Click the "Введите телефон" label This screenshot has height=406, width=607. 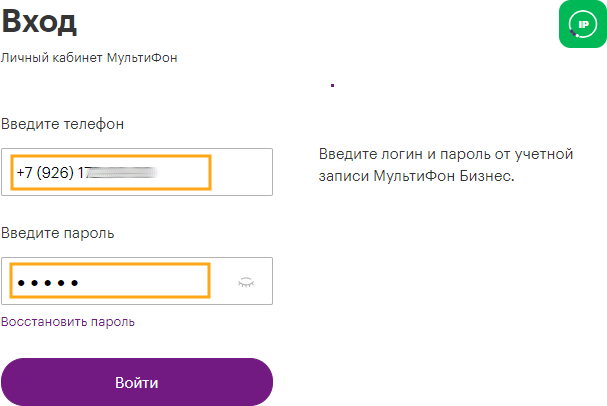pyautogui.click(x=63, y=124)
